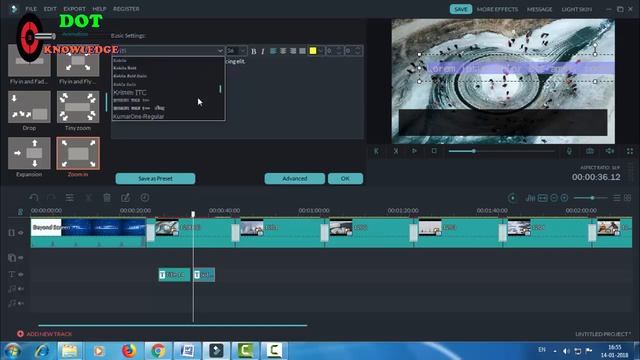
Task: Toggle video track visibility eye
Action: [20, 233]
